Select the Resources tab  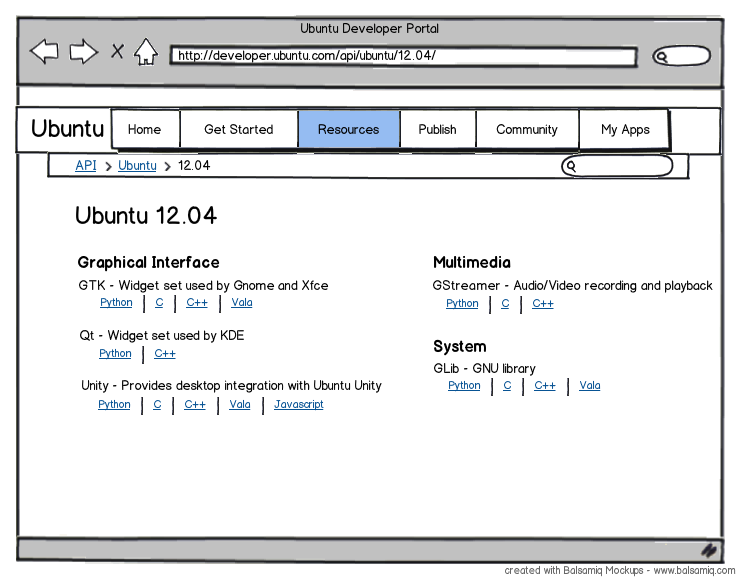point(349,129)
